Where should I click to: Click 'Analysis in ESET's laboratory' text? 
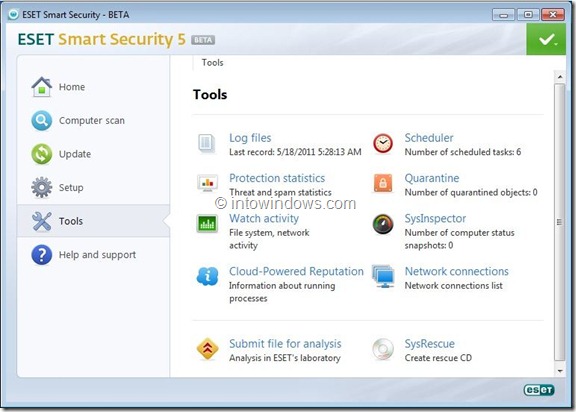point(285,358)
